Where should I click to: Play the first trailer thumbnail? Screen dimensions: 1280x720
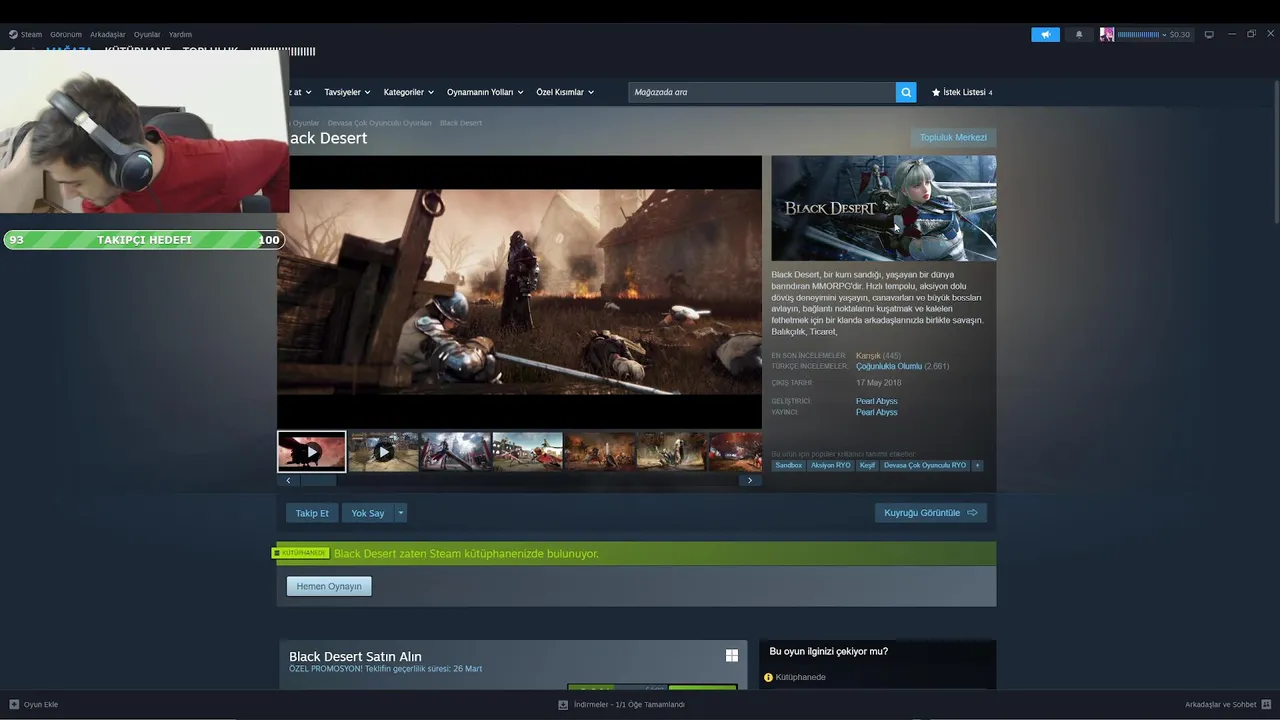click(312, 452)
